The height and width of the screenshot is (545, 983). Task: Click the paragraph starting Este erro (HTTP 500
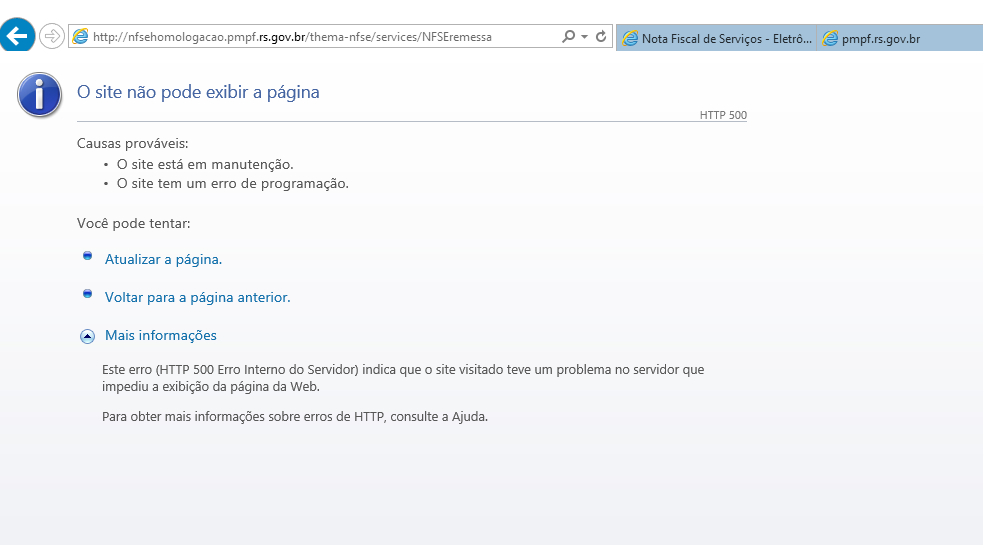click(403, 378)
